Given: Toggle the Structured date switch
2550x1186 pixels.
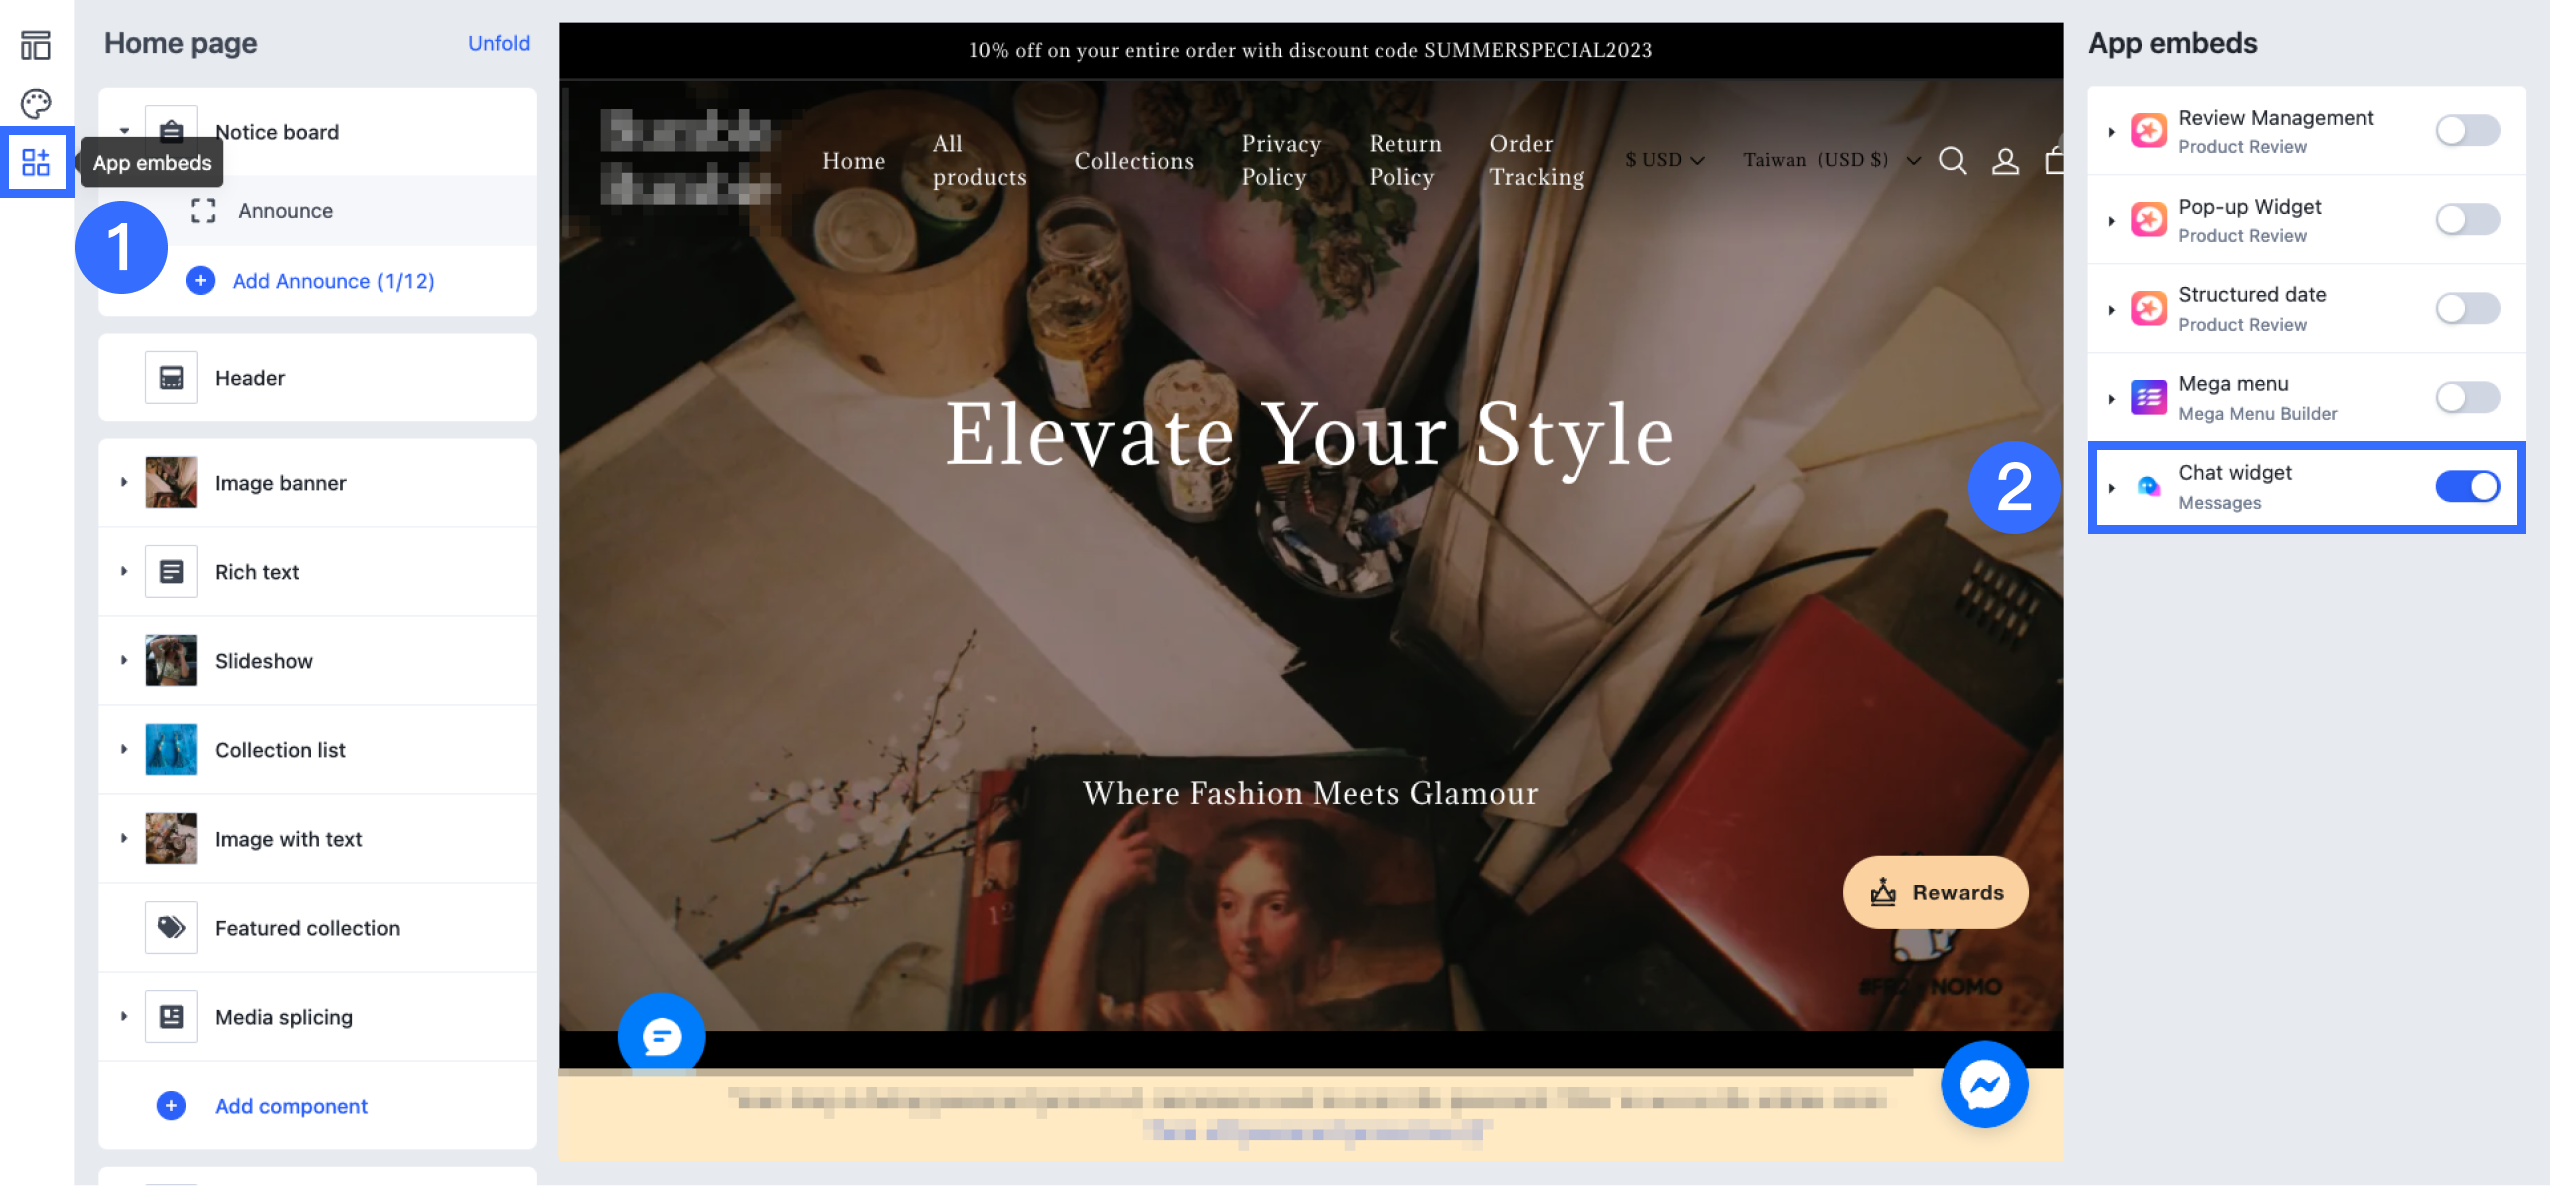Looking at the screenshot, I should point(2467,309).
